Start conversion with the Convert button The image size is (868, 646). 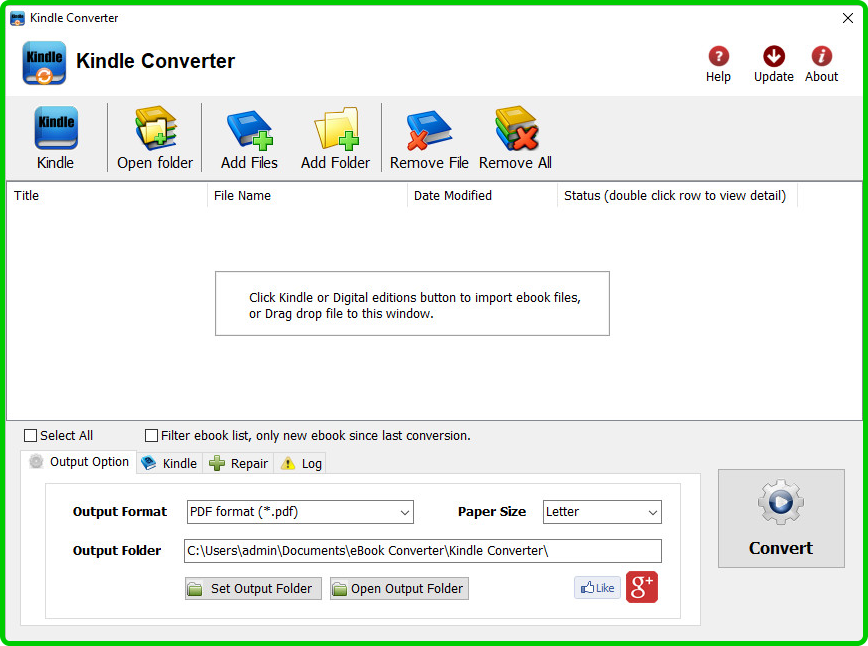click(x=781, y=518)
